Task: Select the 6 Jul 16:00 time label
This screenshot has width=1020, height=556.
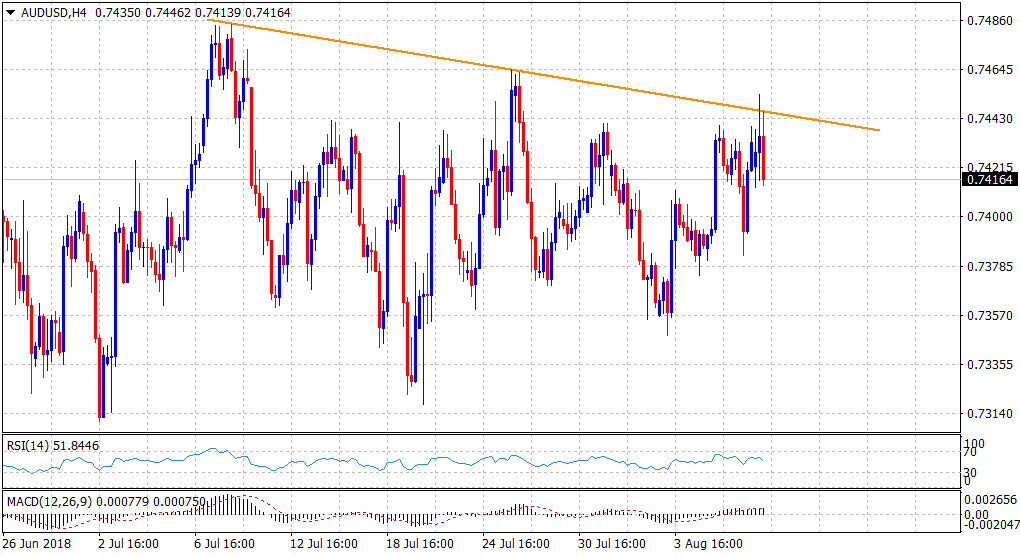Action: pyautogui.click(x=222, y=544)
